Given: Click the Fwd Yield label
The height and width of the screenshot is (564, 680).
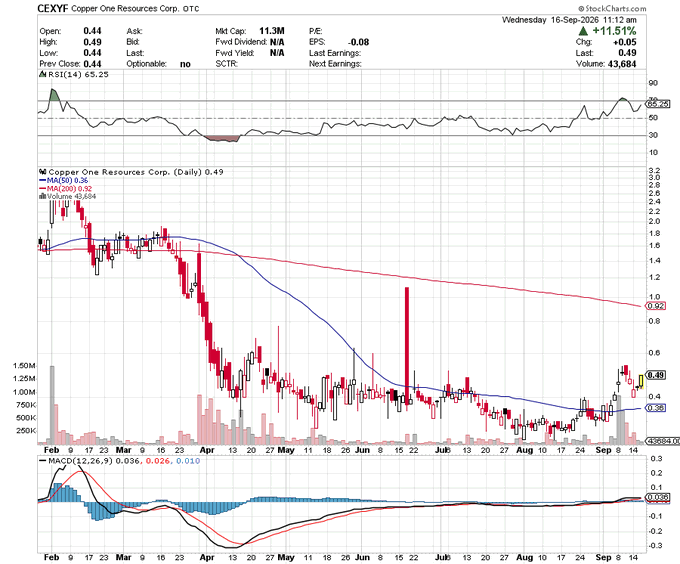Looking at the screenshot, I should 235,53.
